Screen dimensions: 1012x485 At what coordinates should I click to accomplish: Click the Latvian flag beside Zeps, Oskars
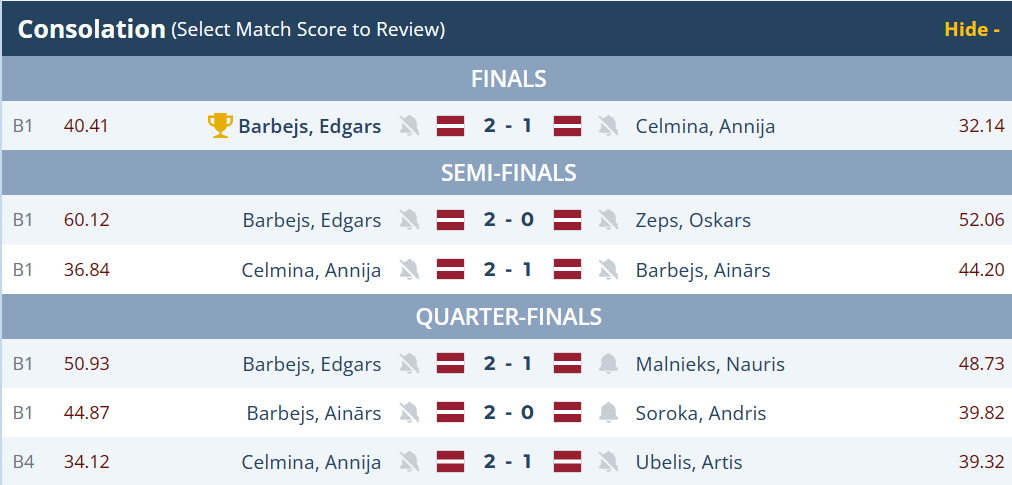click(568, 220)
